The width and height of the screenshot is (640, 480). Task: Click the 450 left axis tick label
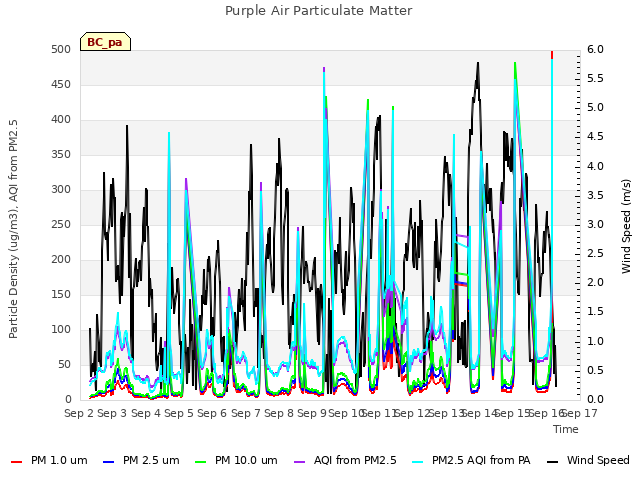(61, 84)
